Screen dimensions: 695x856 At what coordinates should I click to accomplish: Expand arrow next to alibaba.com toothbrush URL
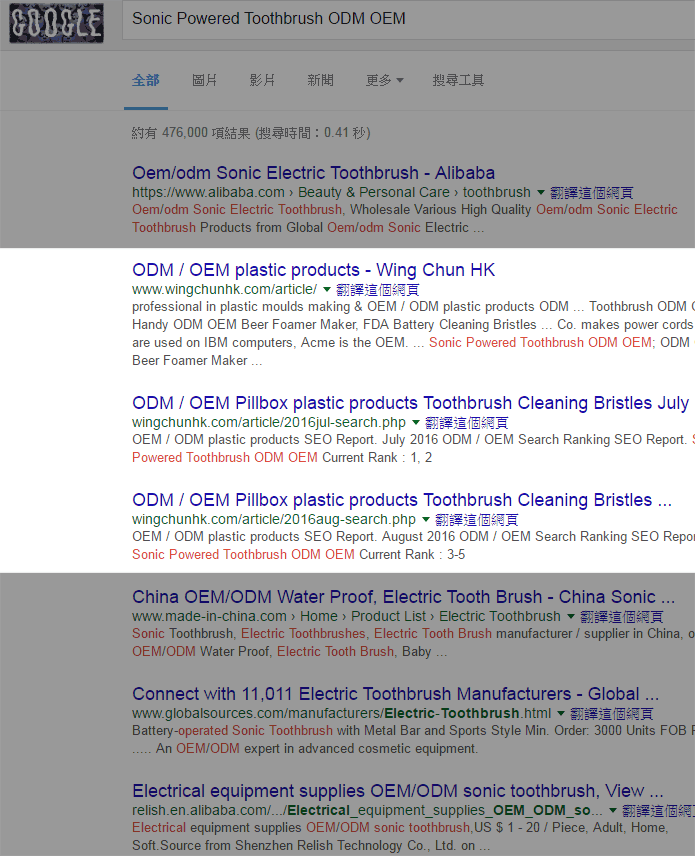click(x=540, y=192)
